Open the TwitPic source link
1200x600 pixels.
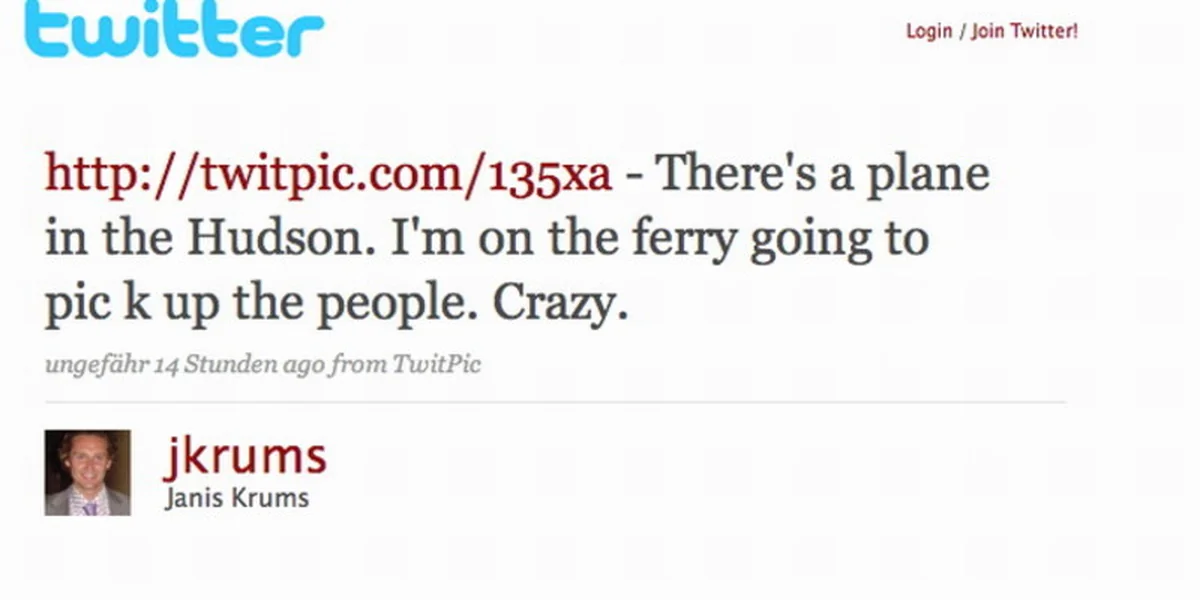[436, 364]
